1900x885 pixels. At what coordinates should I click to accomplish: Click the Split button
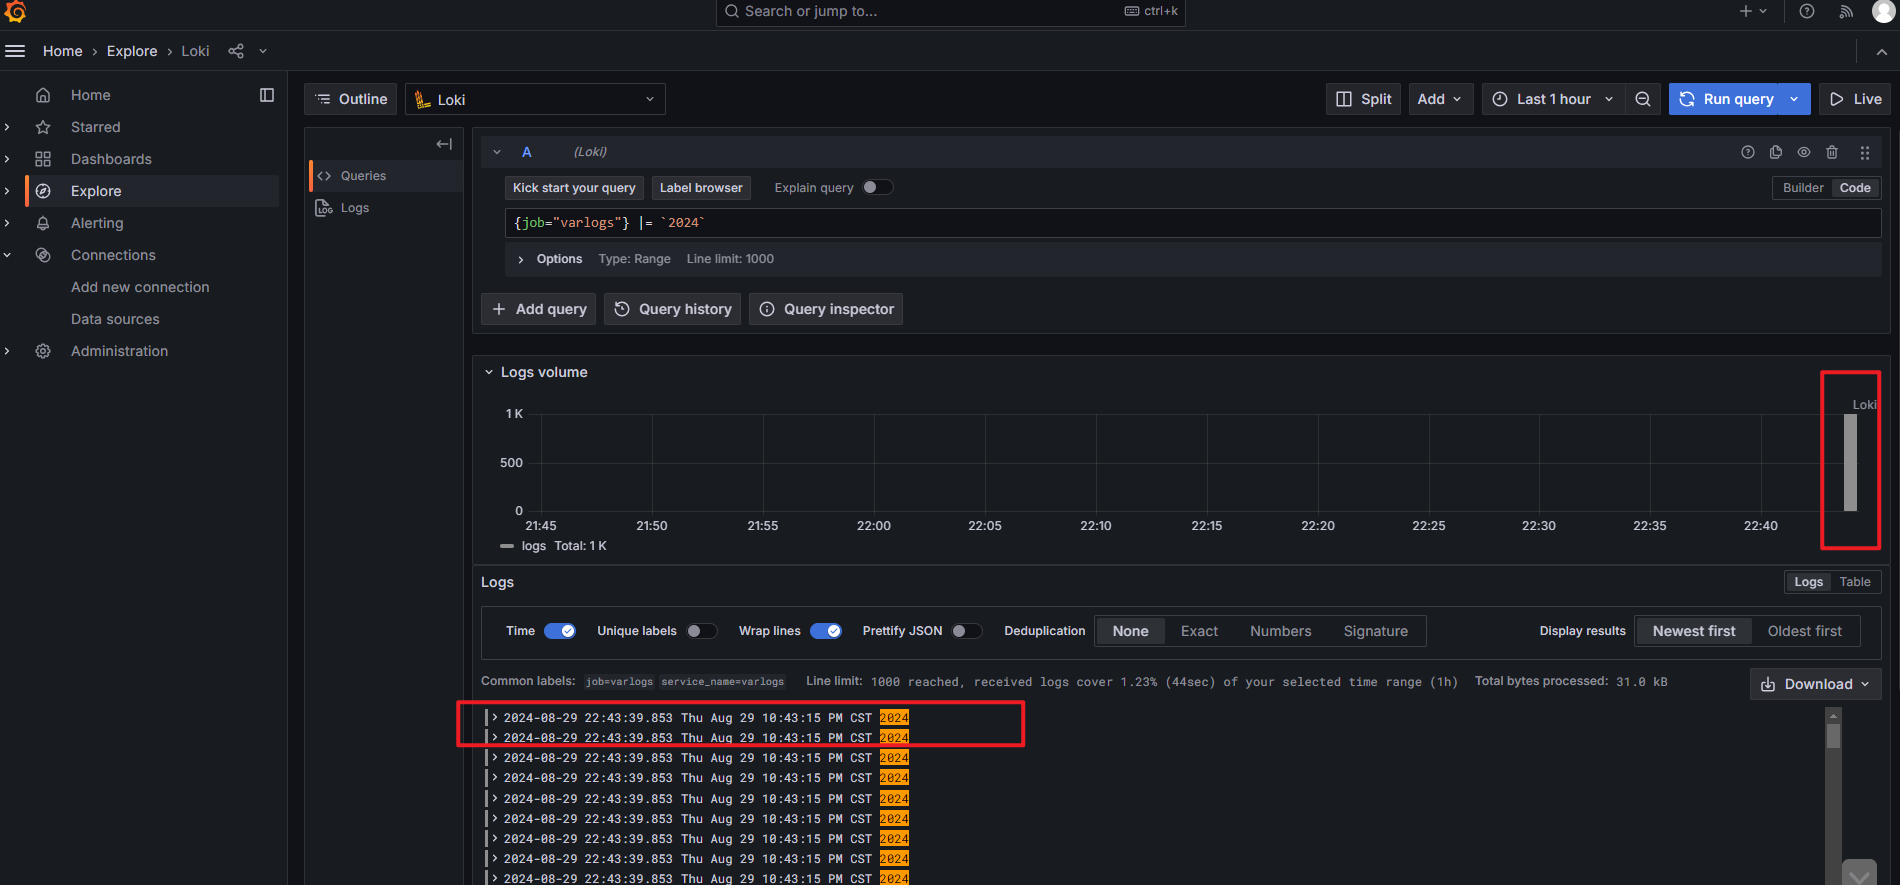[x=1364, y=99]
